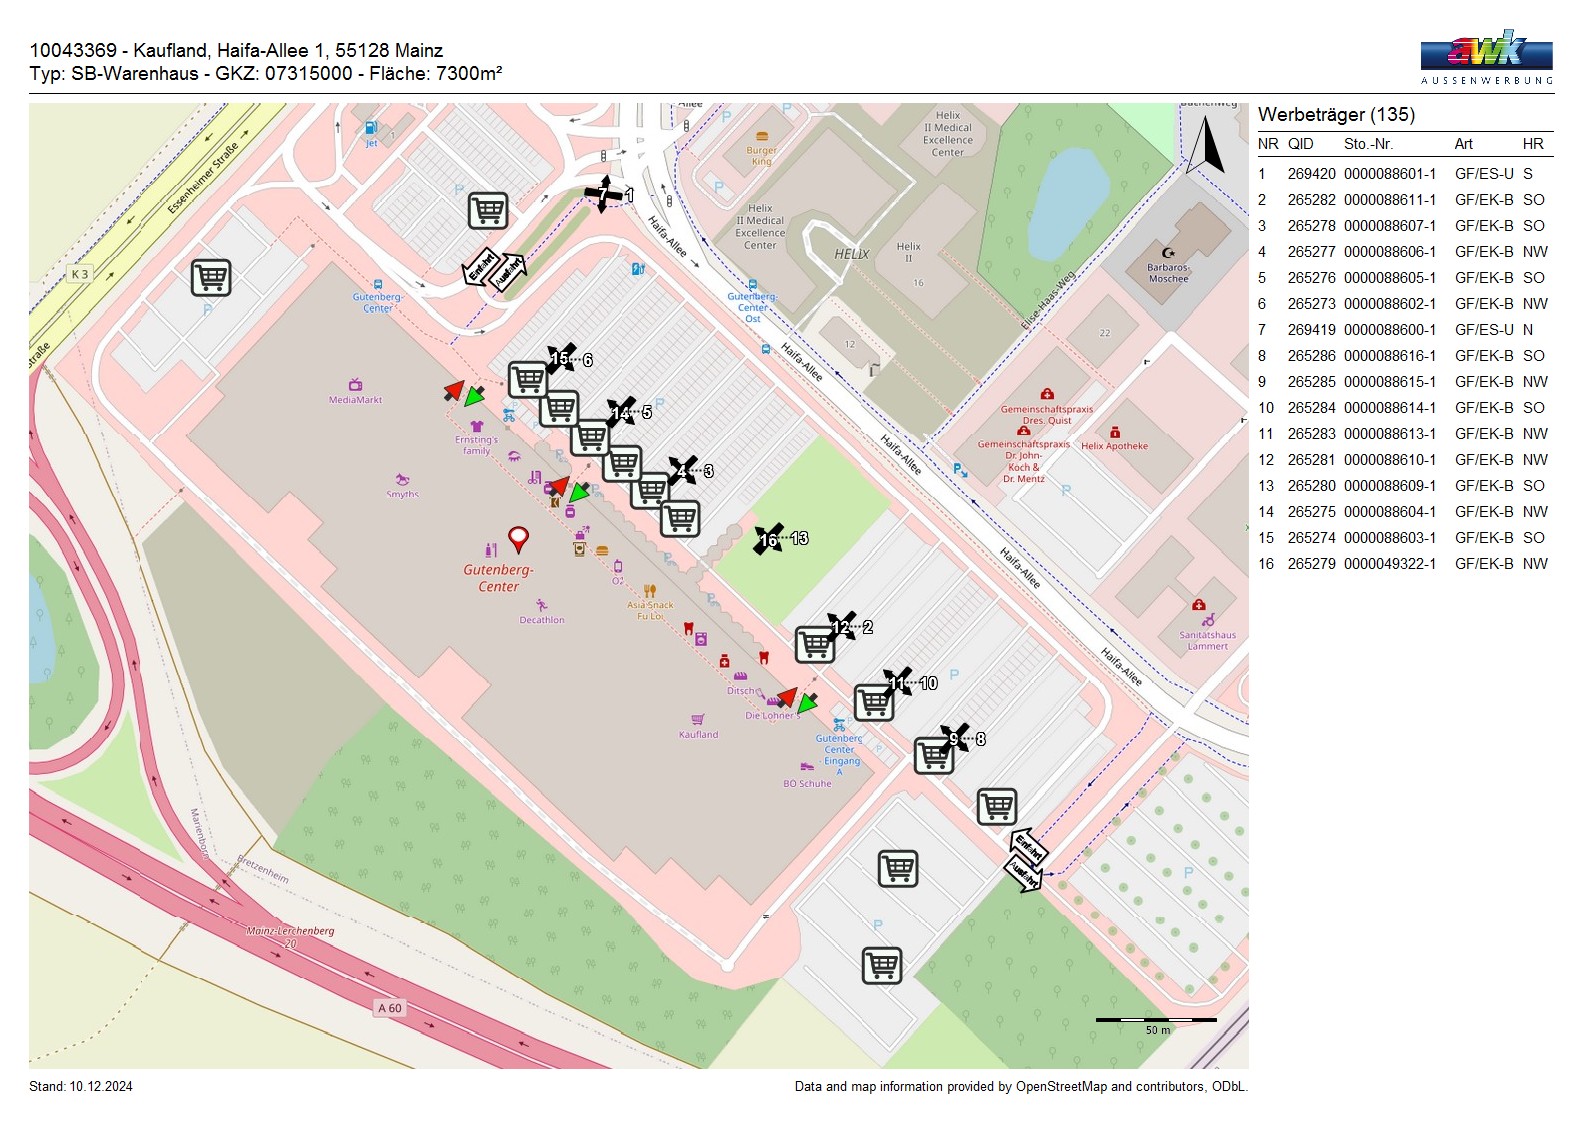Click the Helix Apotheke pharmacy icon
1587x1123 pixels.
[1114, 432]
